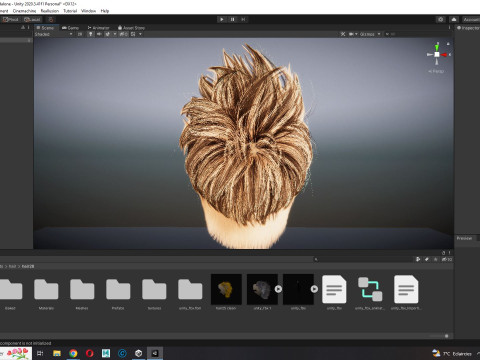480x360 pixels.
Task: Start Play mode in Unity
Action: click(x=222, y=19)
